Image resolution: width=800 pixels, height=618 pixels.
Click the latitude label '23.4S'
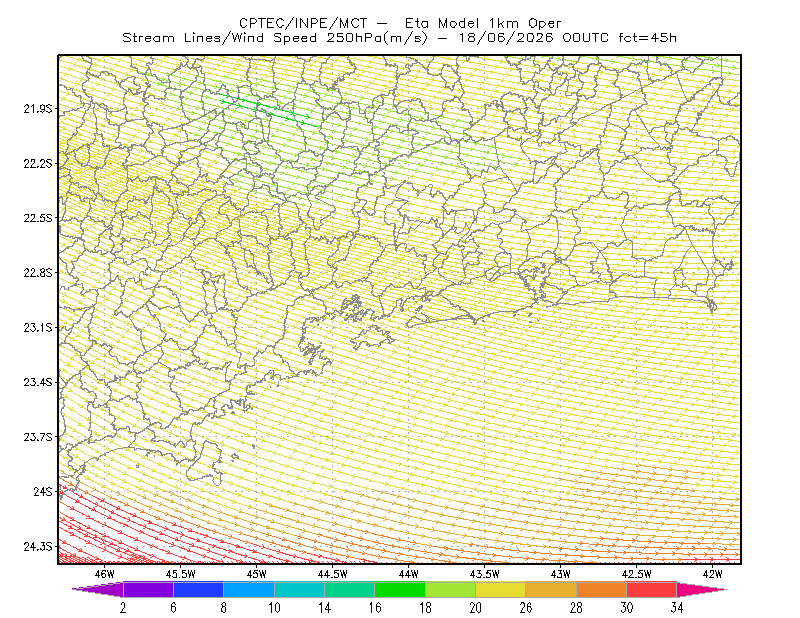pos(37,382)
